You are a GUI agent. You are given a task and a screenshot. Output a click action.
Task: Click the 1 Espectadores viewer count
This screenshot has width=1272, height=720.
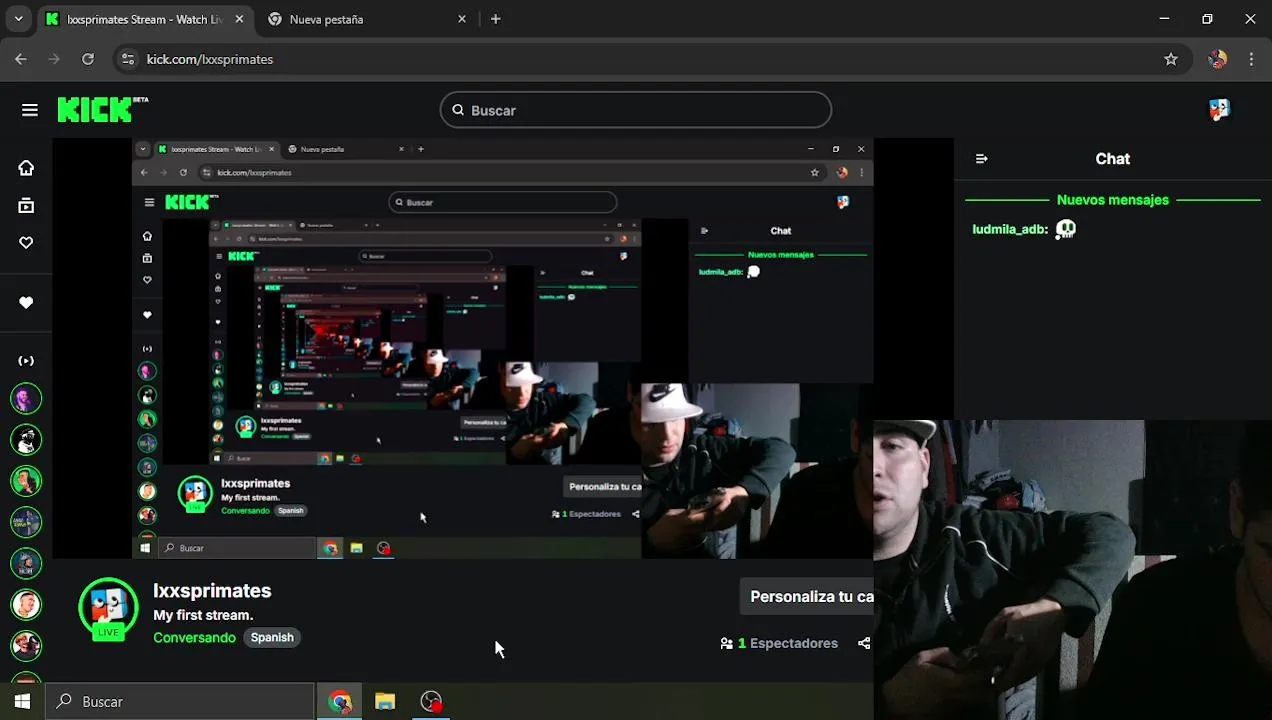coord(779,643)
